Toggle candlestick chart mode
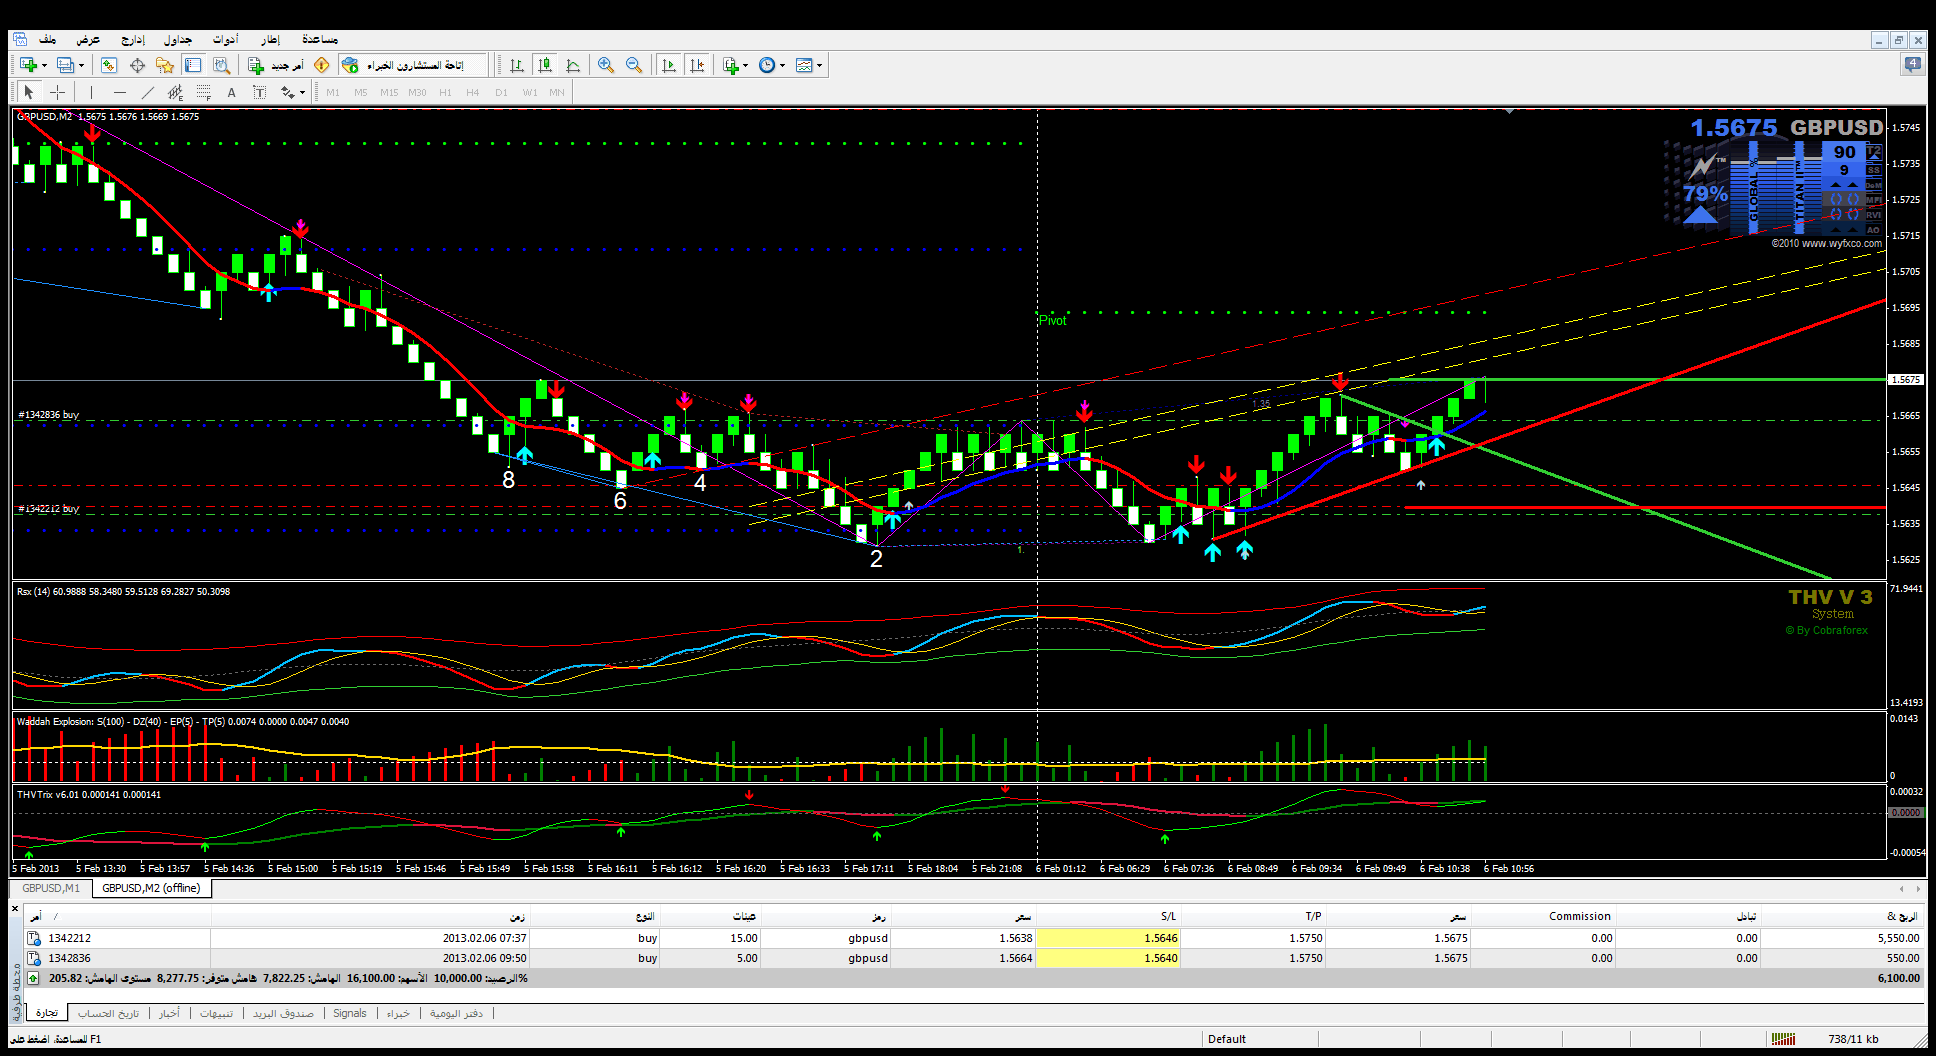 [545, 65]
